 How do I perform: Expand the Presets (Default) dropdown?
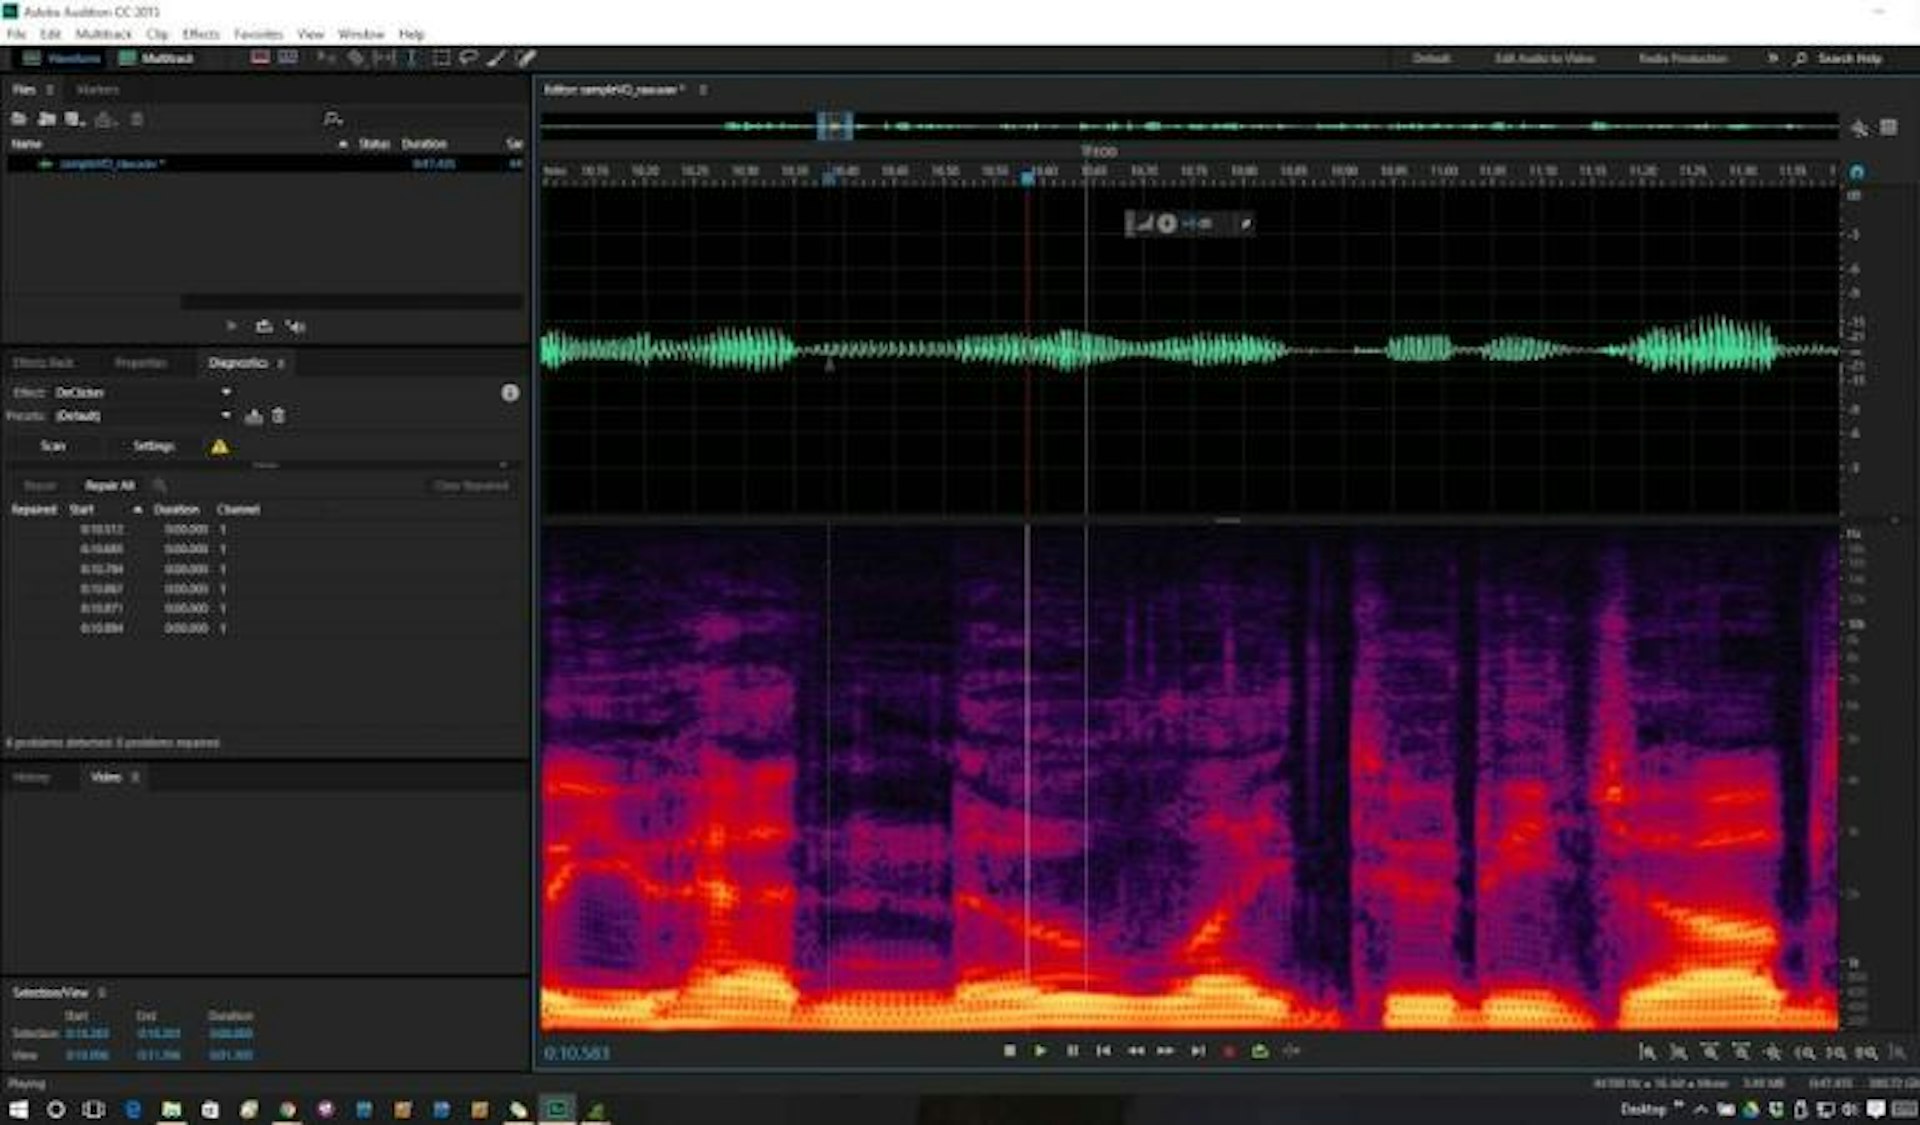point(143,416)
